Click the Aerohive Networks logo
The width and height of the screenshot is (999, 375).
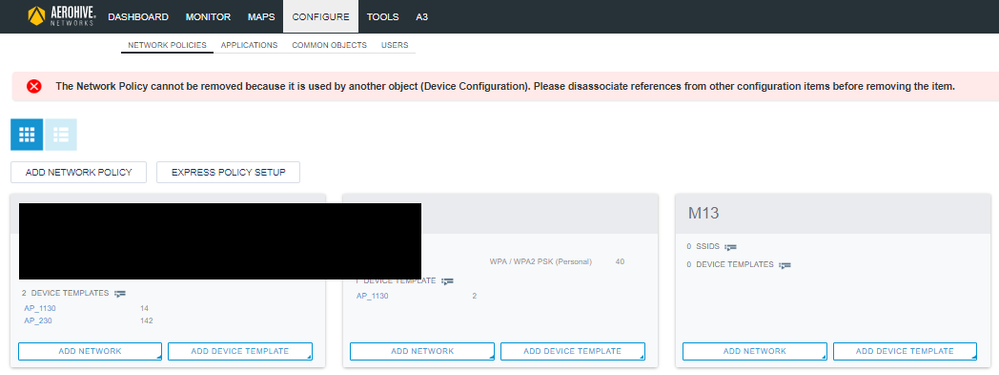coord(61,16)
